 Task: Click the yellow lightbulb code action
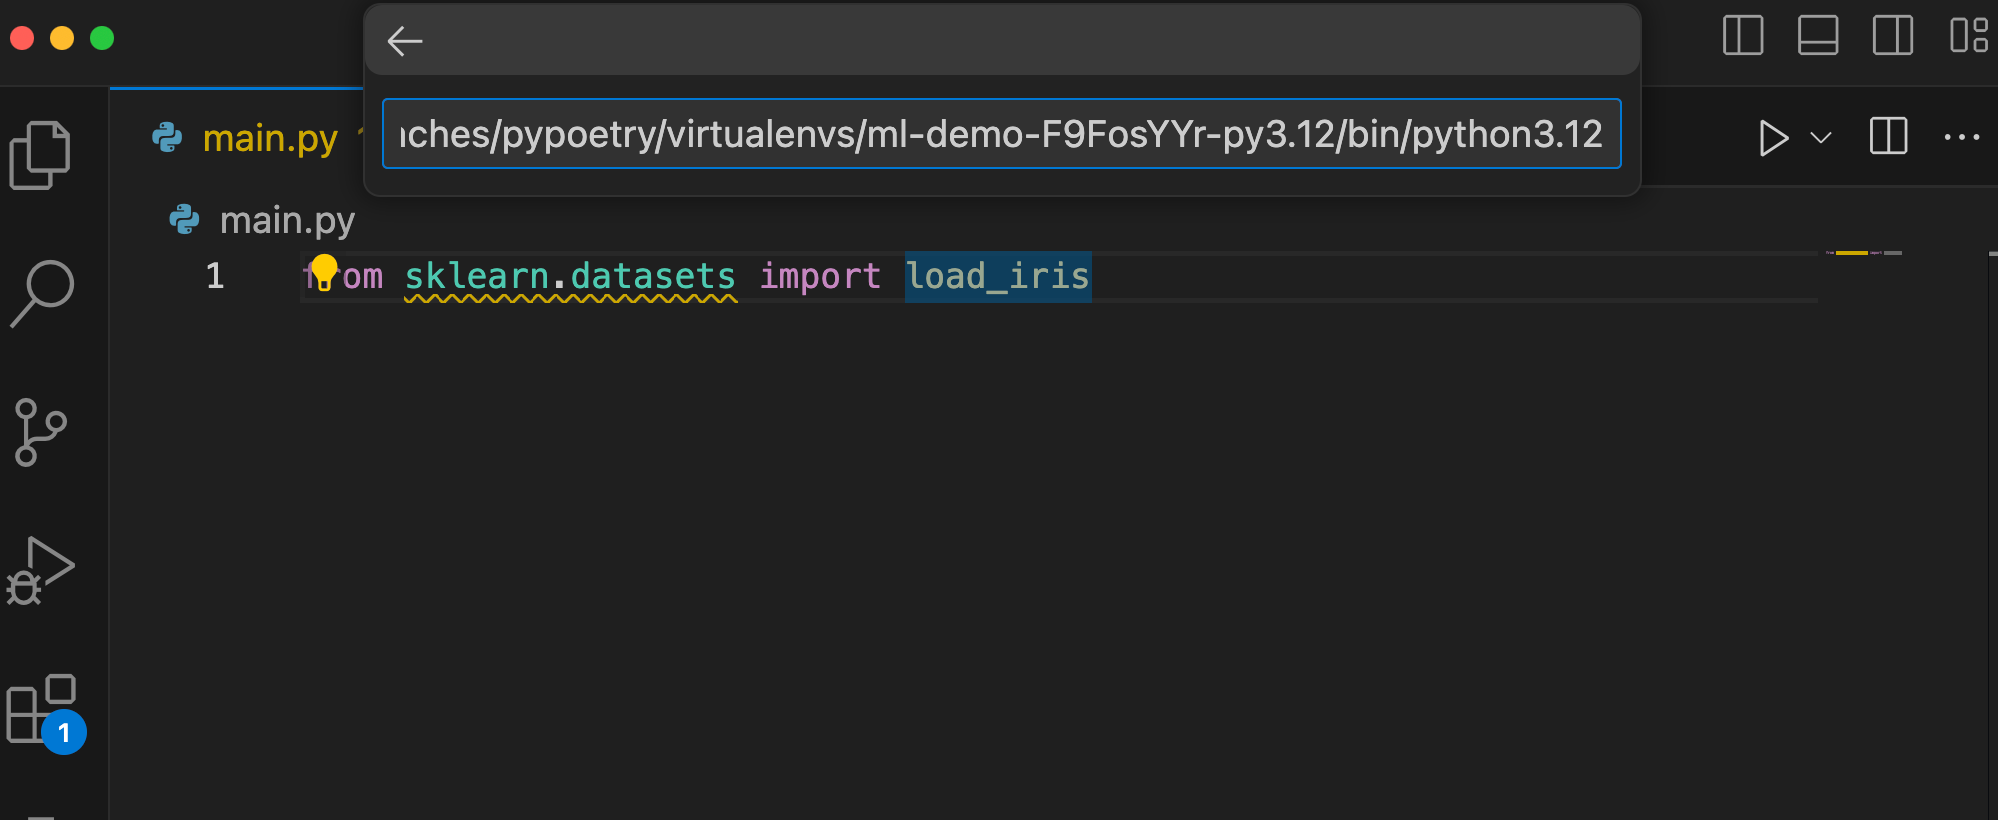click(324, 271)
